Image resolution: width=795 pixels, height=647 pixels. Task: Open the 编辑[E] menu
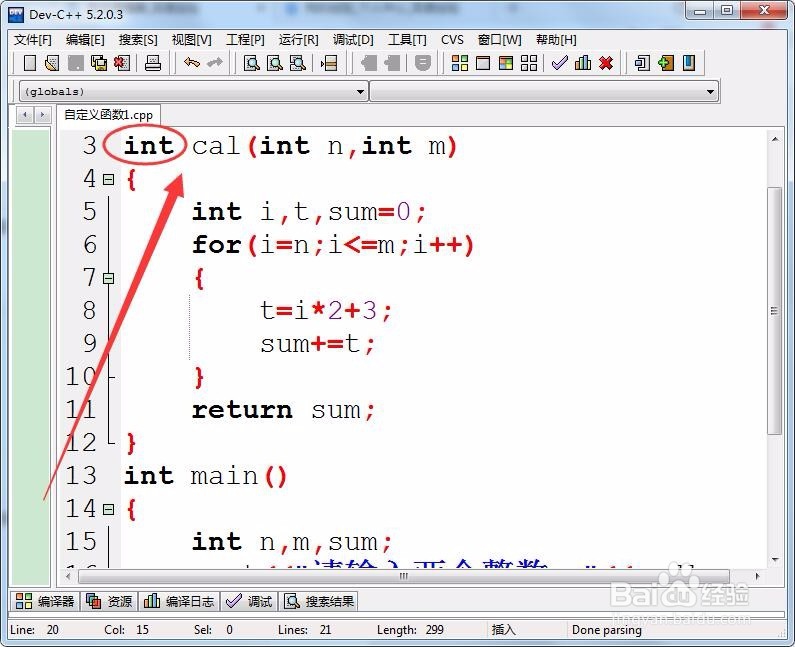(85, 40)
